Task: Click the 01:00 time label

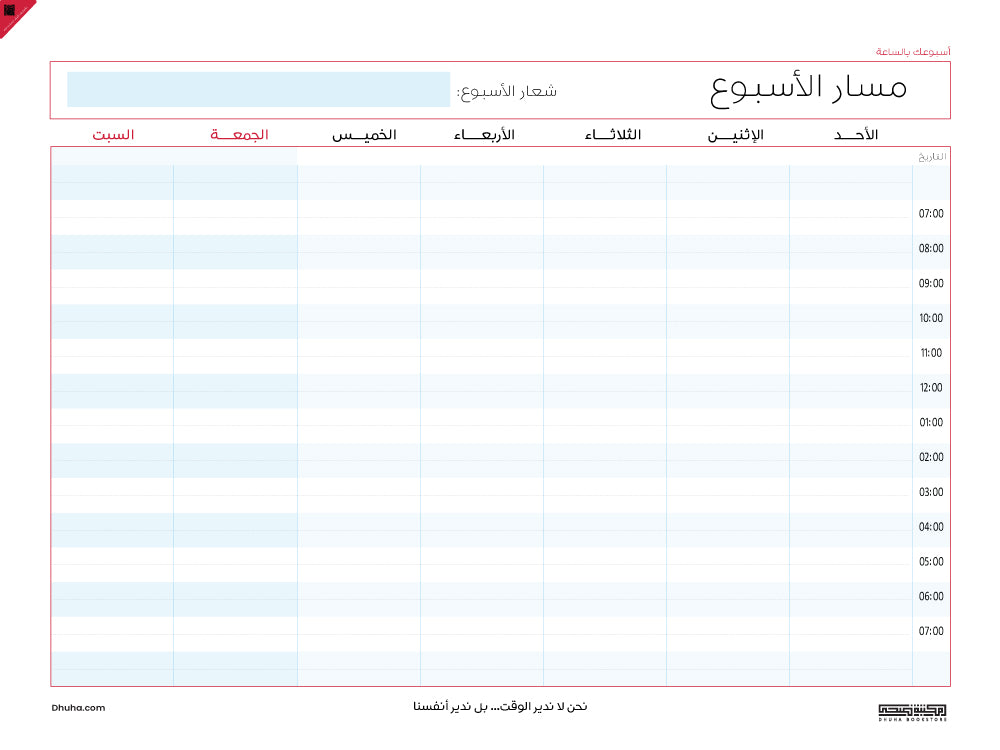Action: (931, 422)
